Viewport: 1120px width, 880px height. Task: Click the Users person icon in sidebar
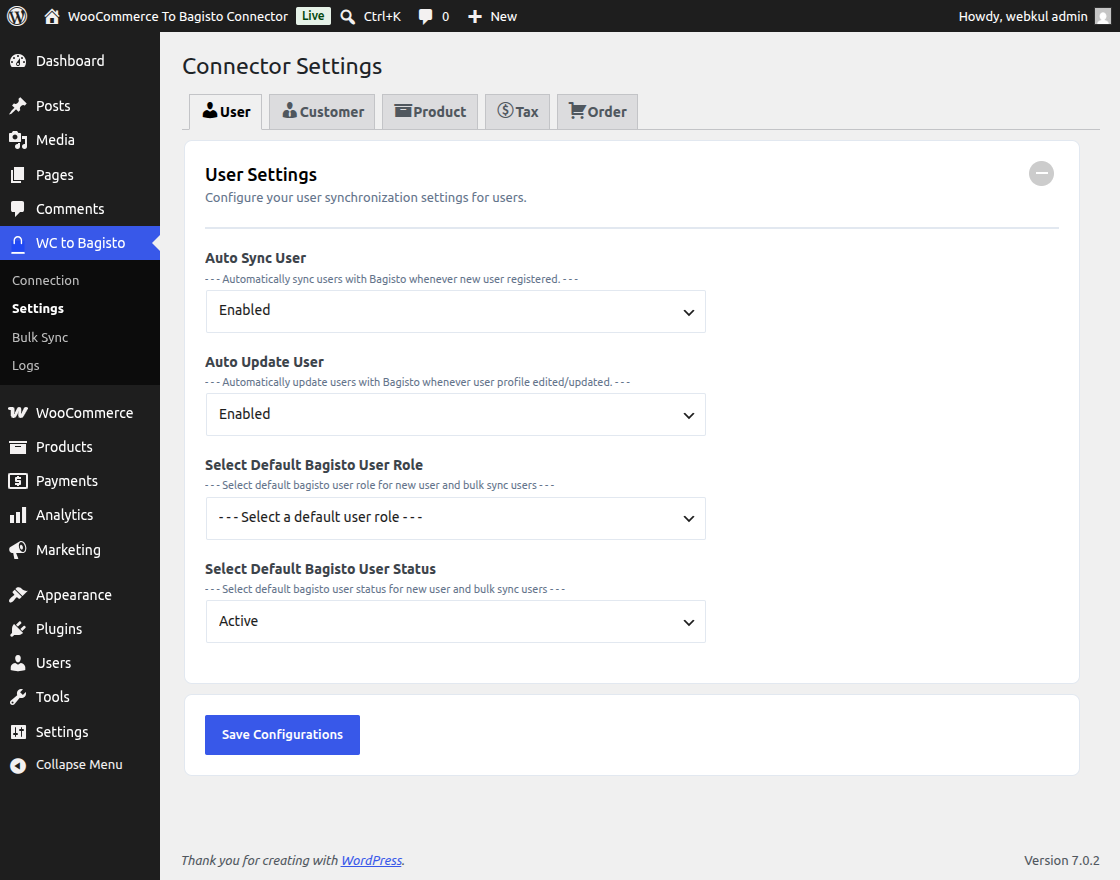(18, 664)
